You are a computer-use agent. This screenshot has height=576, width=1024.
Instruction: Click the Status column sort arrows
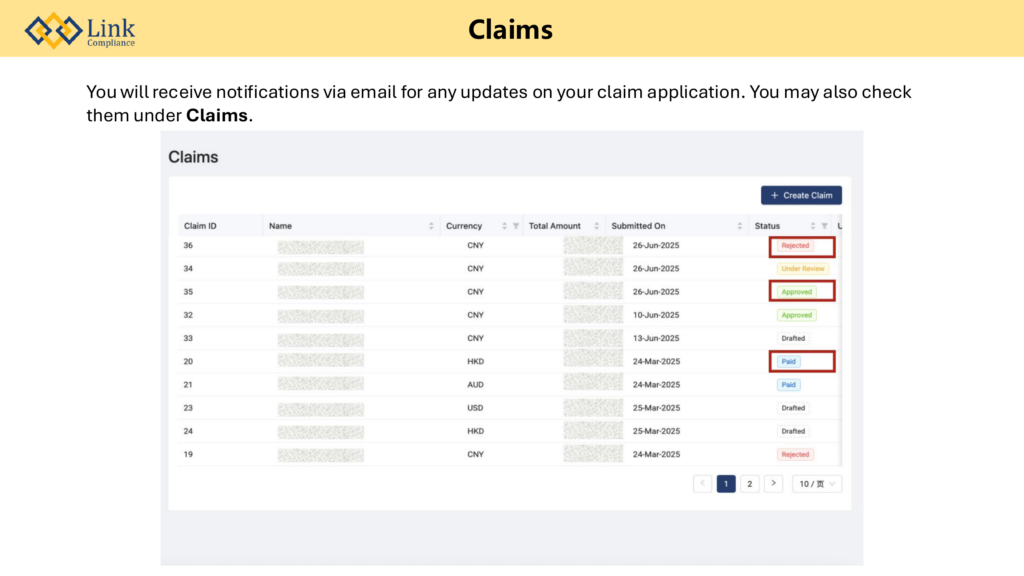[x=812, y=226]
